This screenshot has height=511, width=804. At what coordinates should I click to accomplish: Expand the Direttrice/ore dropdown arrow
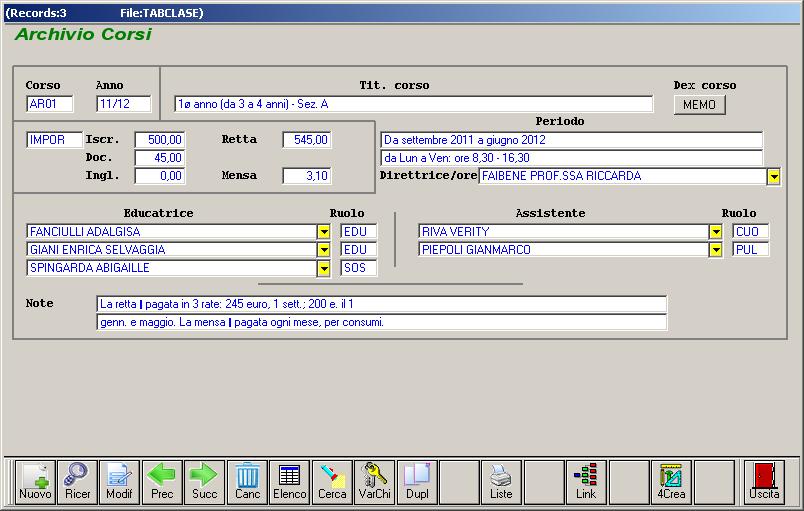tap(774, 177)
